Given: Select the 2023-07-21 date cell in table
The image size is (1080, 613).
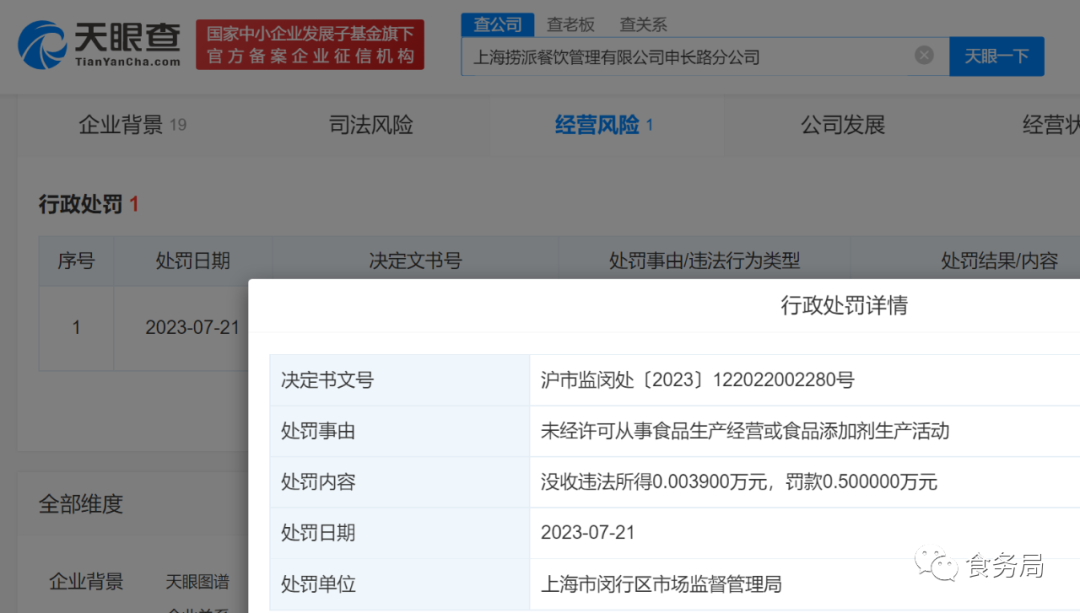Looking at the screenshot, I should pos(192,327).
